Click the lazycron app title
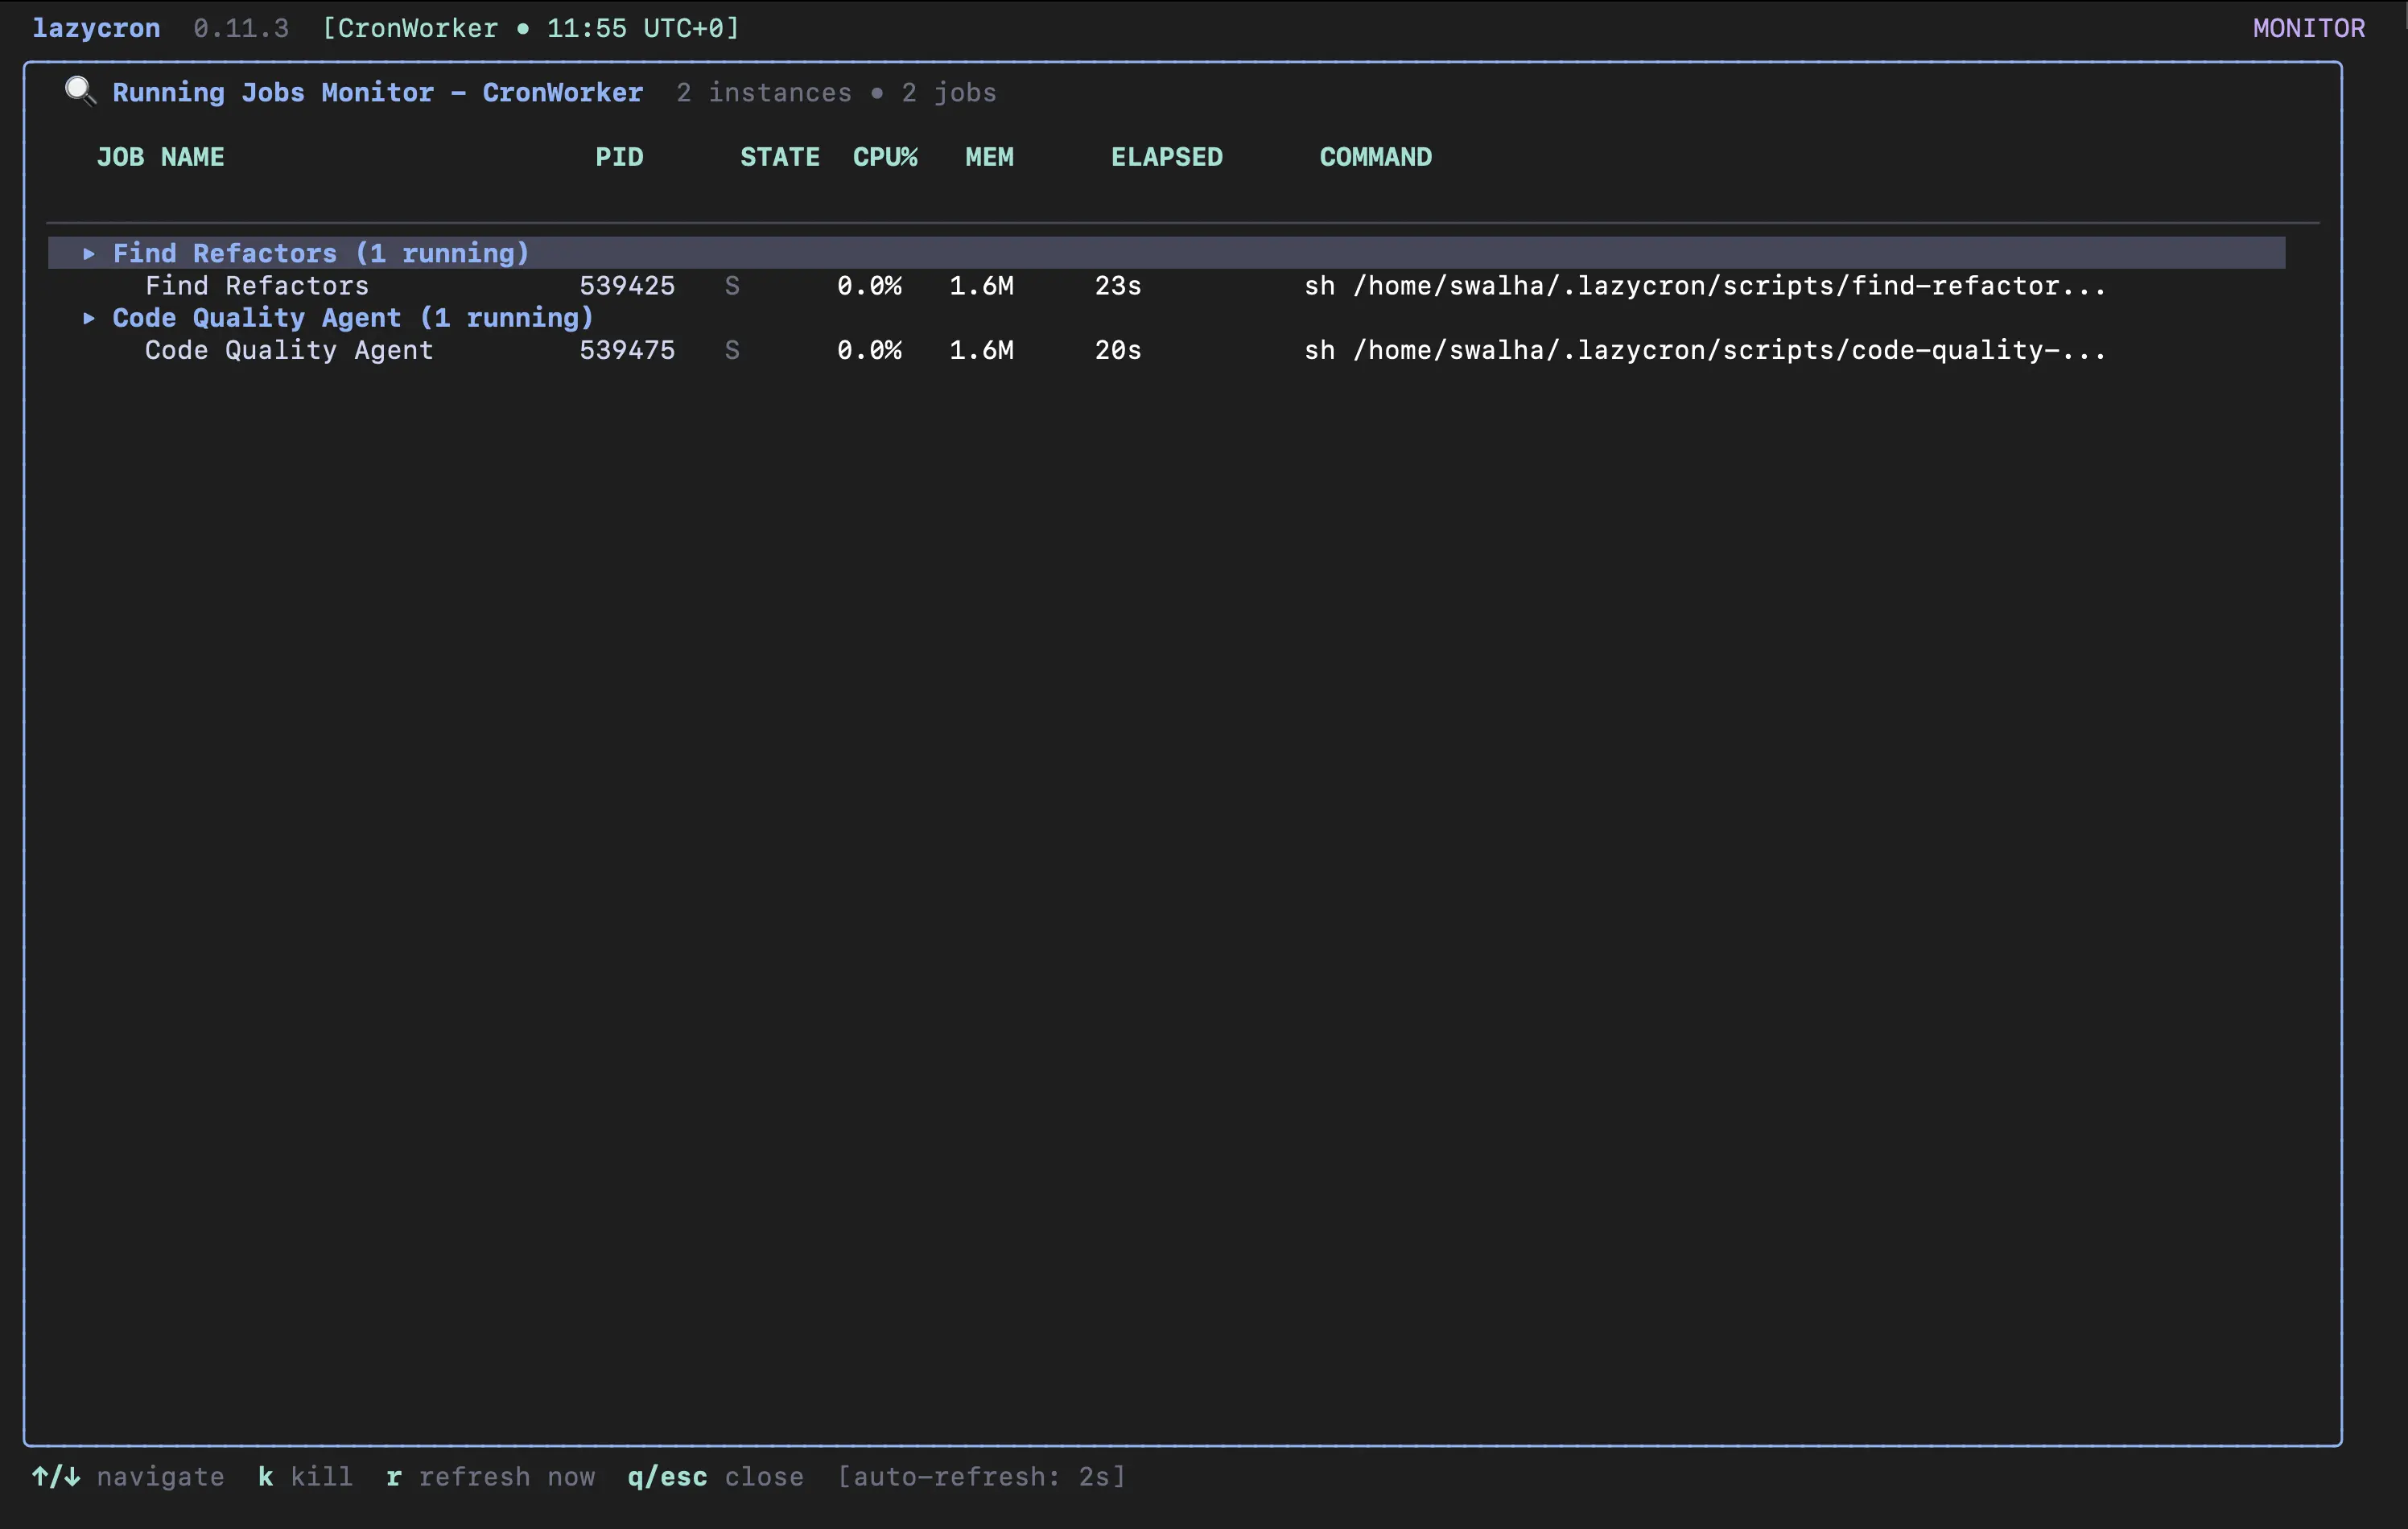Image resolution: width=2408 pixels, height=1529 pixels. pyautogui.click(x=96, y=28)
